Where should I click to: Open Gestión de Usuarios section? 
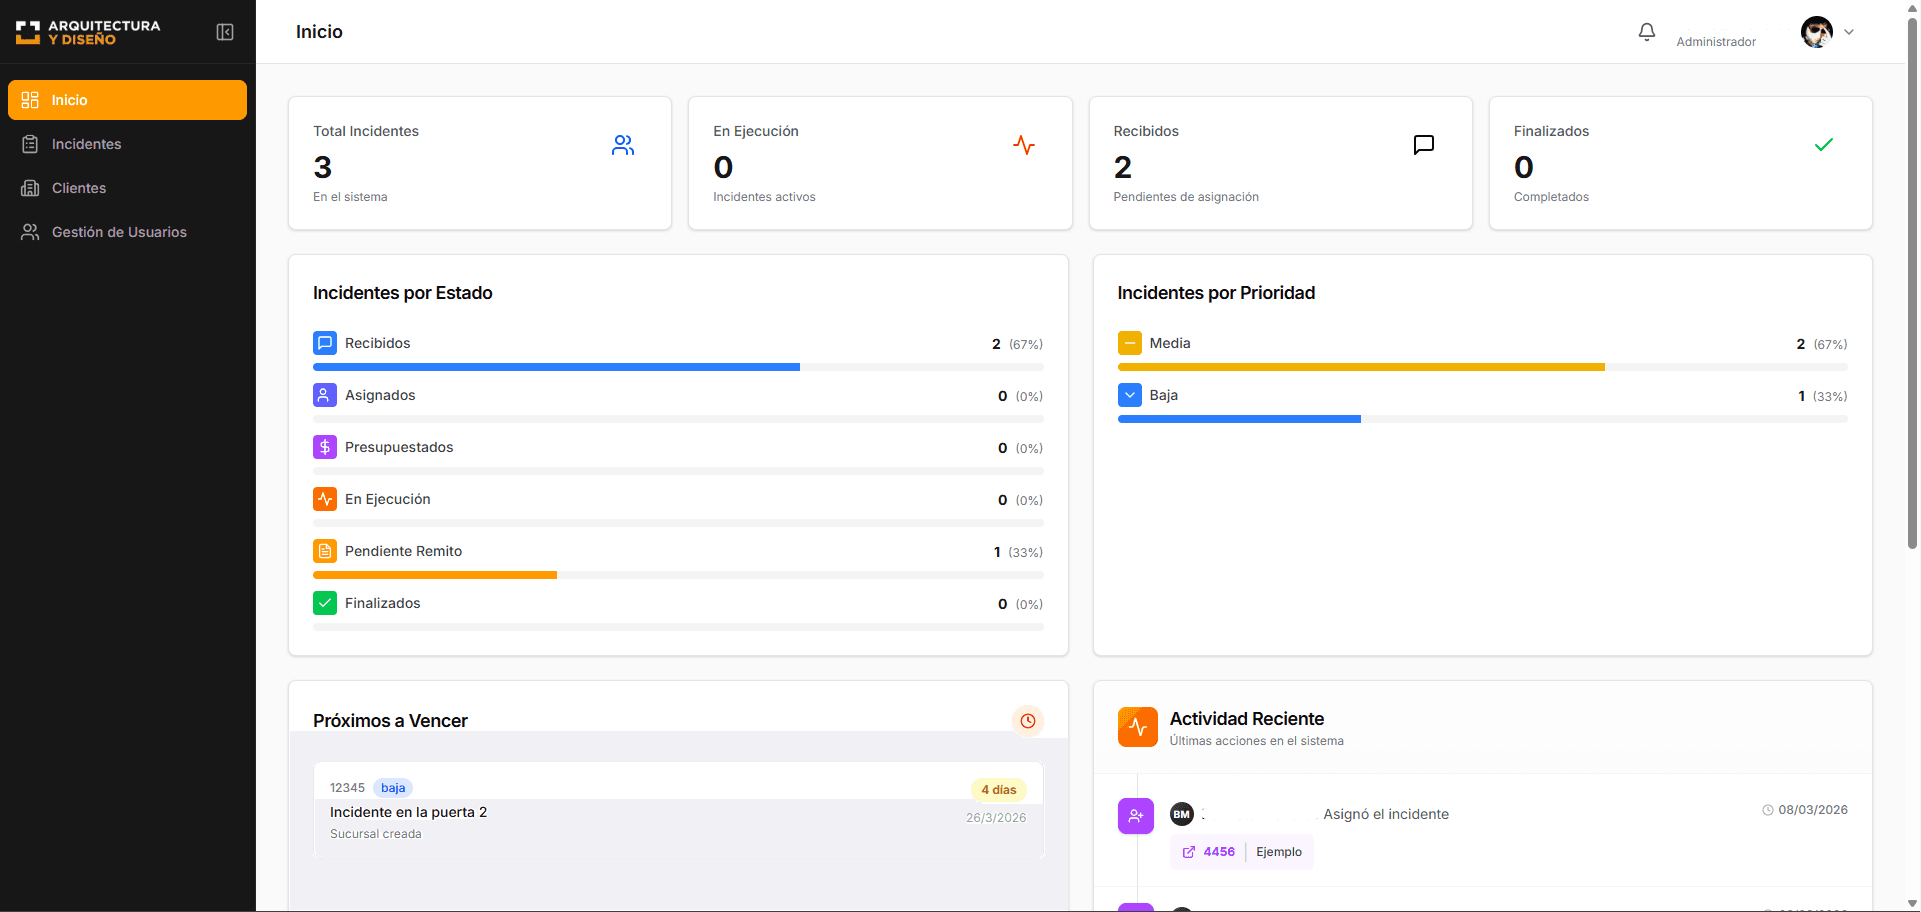coord(119,232)
